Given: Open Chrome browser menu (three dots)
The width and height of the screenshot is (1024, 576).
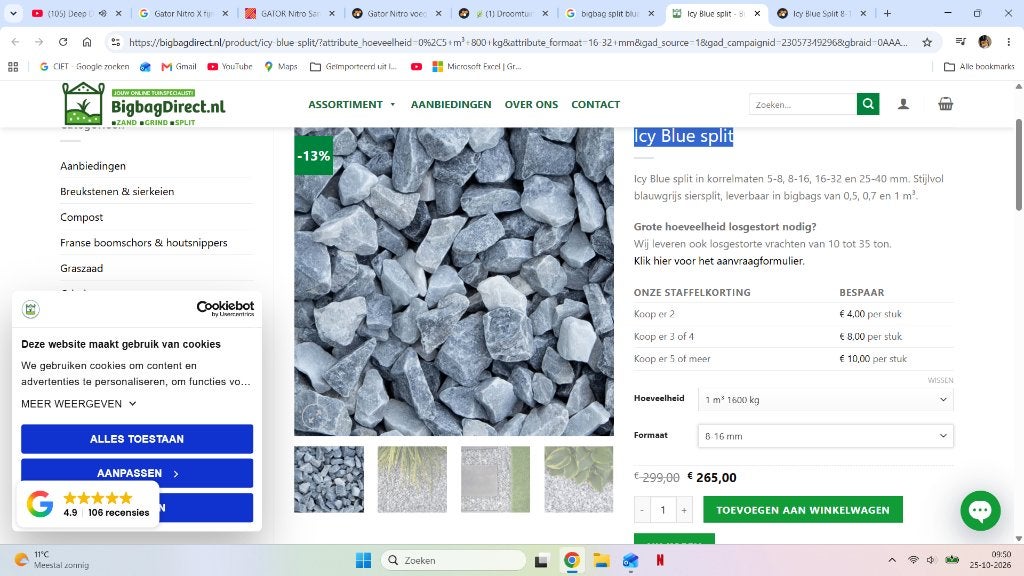Looking at the screenshot, I should (1008, 42).
